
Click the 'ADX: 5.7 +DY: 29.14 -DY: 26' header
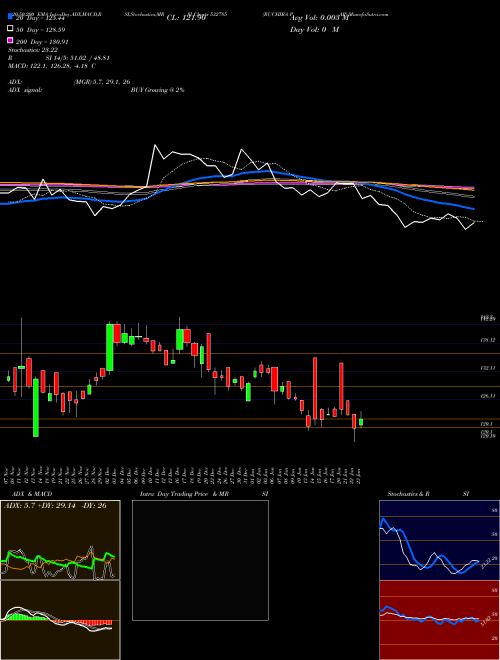55,506
